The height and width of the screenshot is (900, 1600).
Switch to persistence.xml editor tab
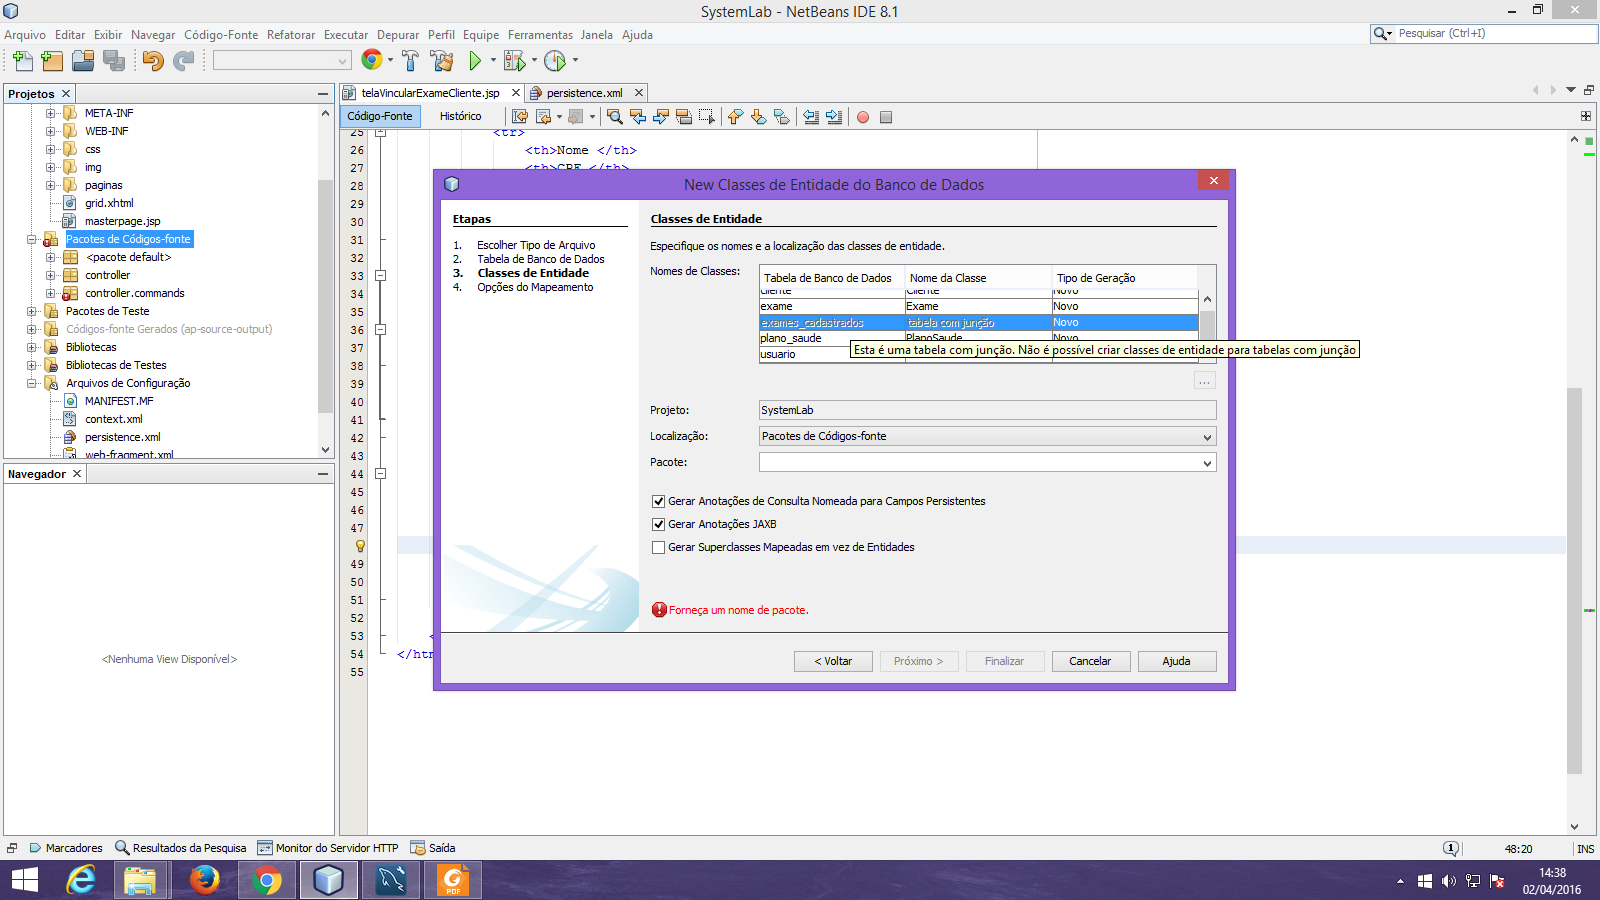pos(584,93)
